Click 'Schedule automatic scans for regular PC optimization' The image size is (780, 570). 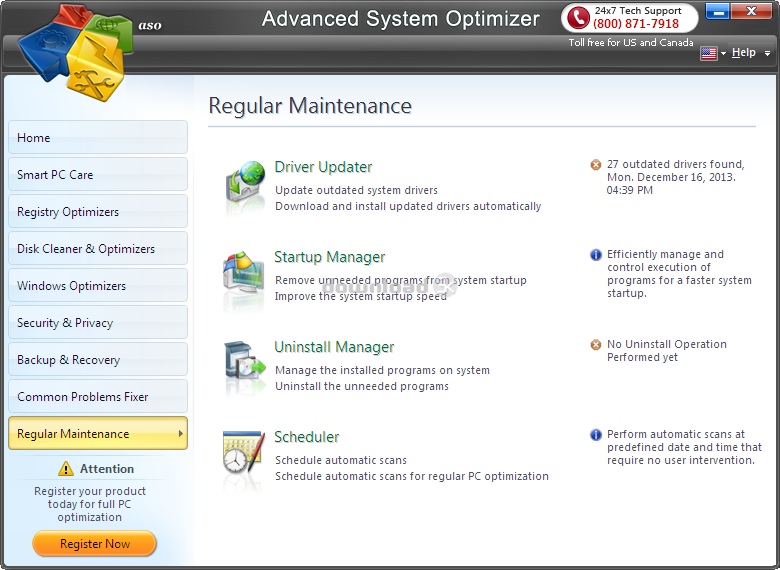(x=412, y=476)
